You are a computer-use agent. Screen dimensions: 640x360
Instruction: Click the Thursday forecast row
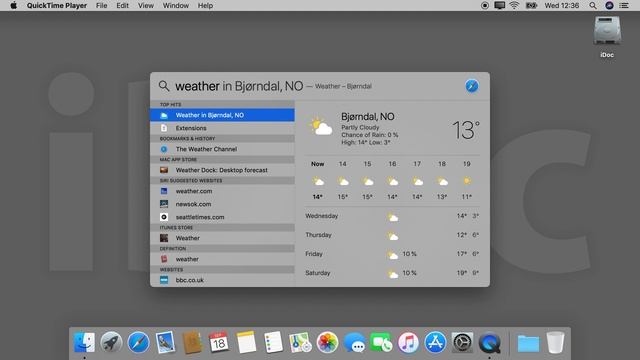coord(392,235)
